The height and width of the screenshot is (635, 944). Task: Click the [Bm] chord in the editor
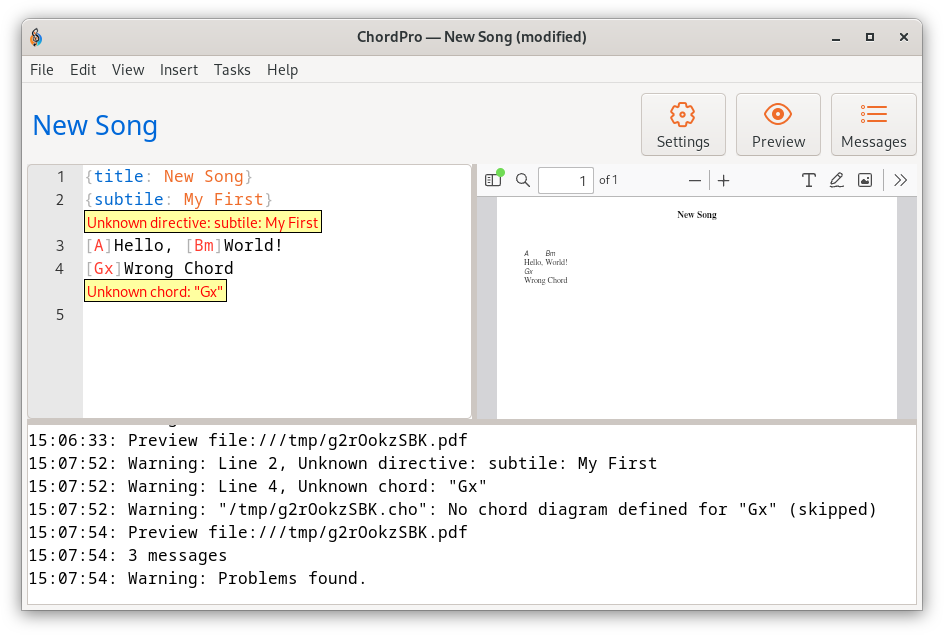(x=204, y=246)
